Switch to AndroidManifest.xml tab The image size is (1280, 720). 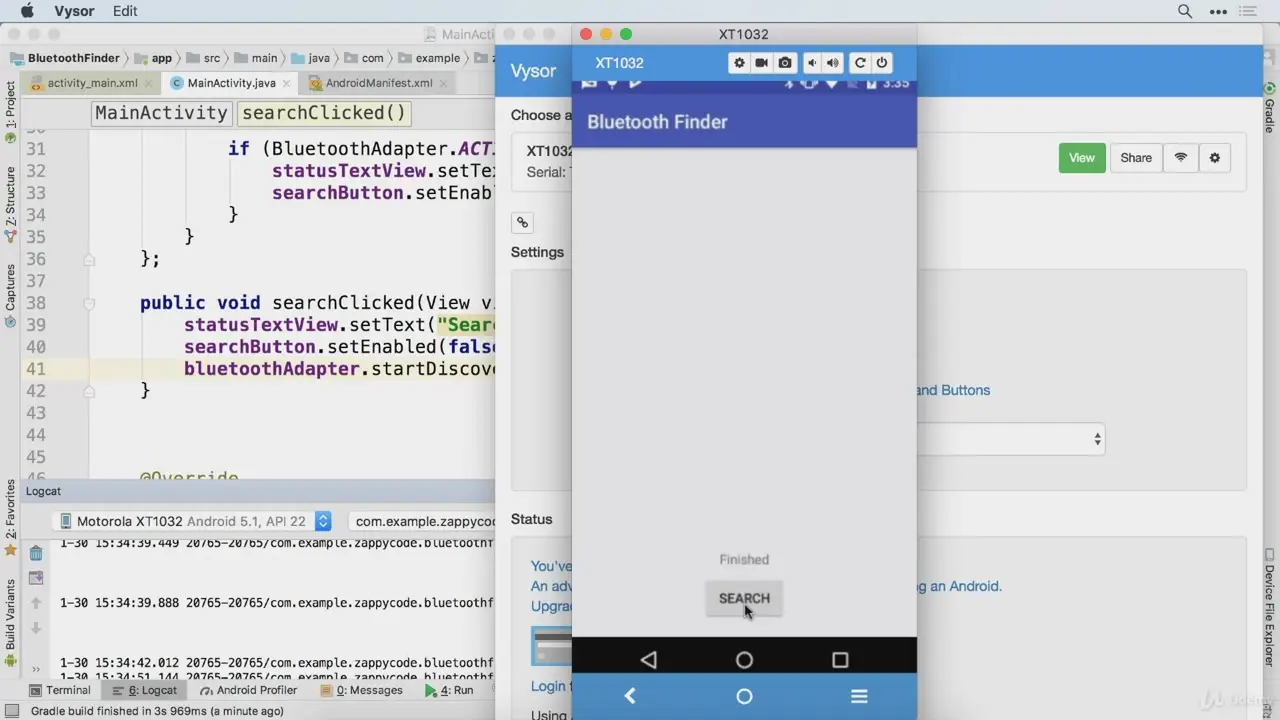379,83
